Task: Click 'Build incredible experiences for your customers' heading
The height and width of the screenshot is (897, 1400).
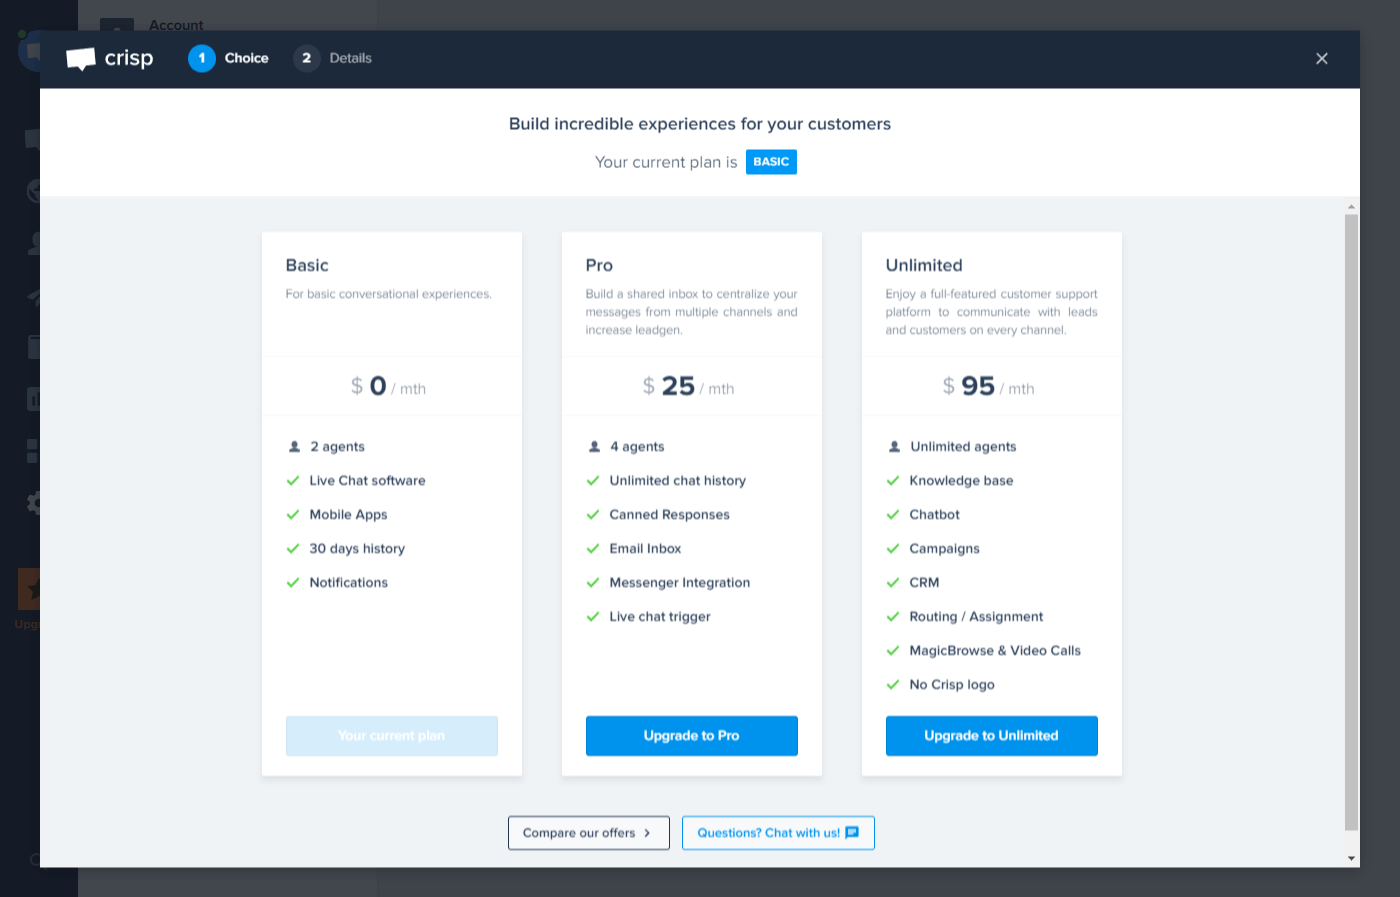Action: tap(700, 124)
